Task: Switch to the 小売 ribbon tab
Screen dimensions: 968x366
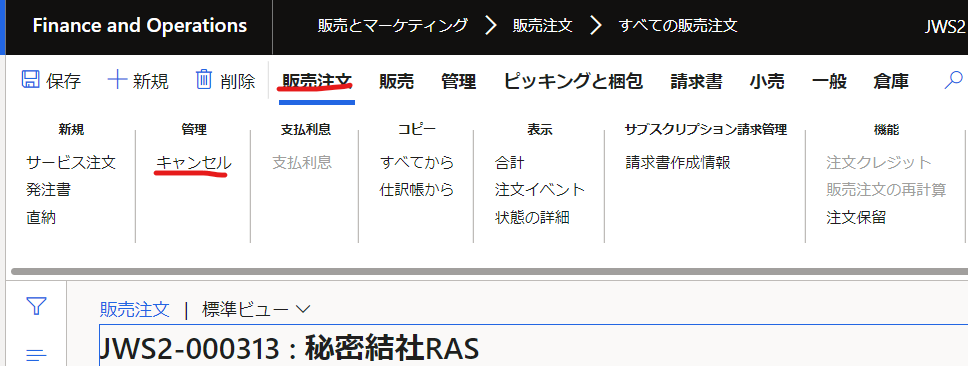Action: (767, 81)
